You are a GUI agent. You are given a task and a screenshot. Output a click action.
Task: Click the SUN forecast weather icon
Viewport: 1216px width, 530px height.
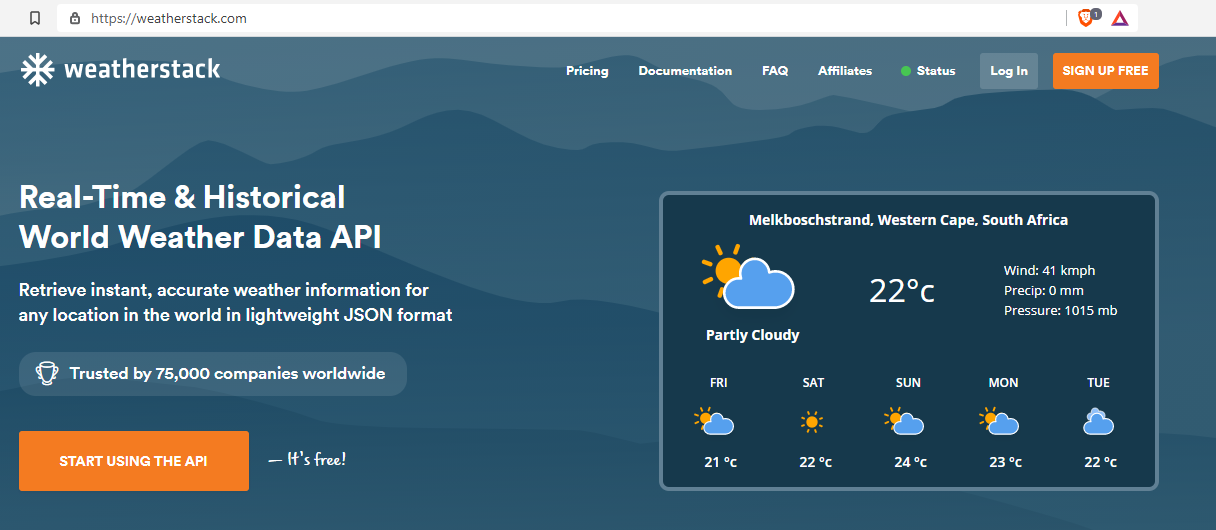(904, 421)
